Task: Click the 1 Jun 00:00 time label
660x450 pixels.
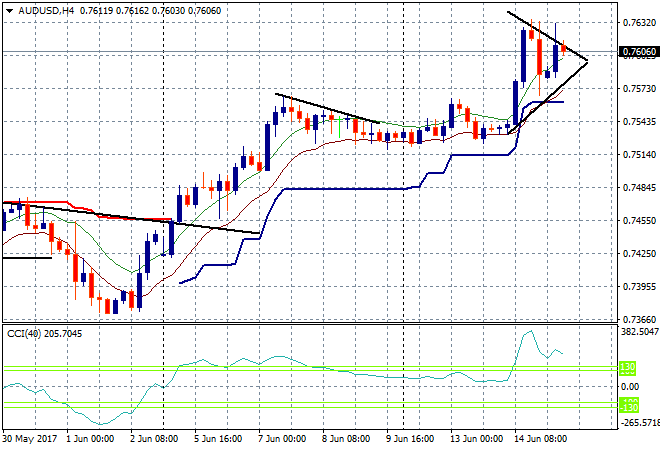Action: [90, 439]
